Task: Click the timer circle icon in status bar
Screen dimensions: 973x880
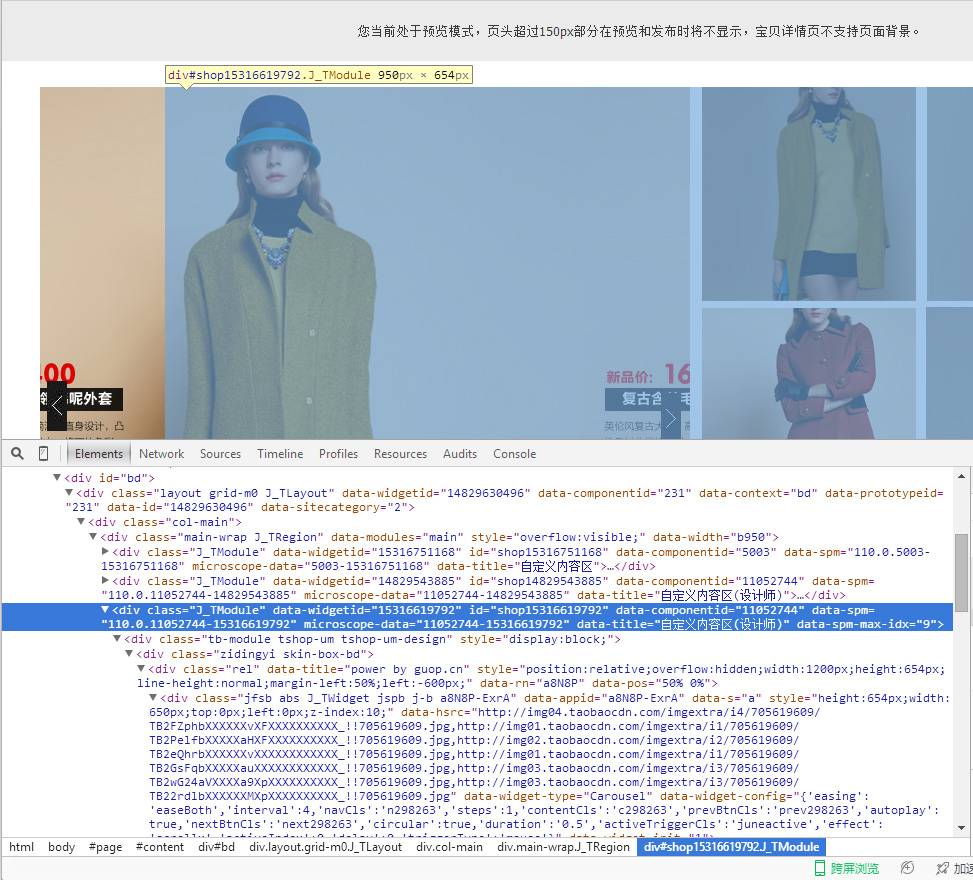Action: tap(906, 868)
